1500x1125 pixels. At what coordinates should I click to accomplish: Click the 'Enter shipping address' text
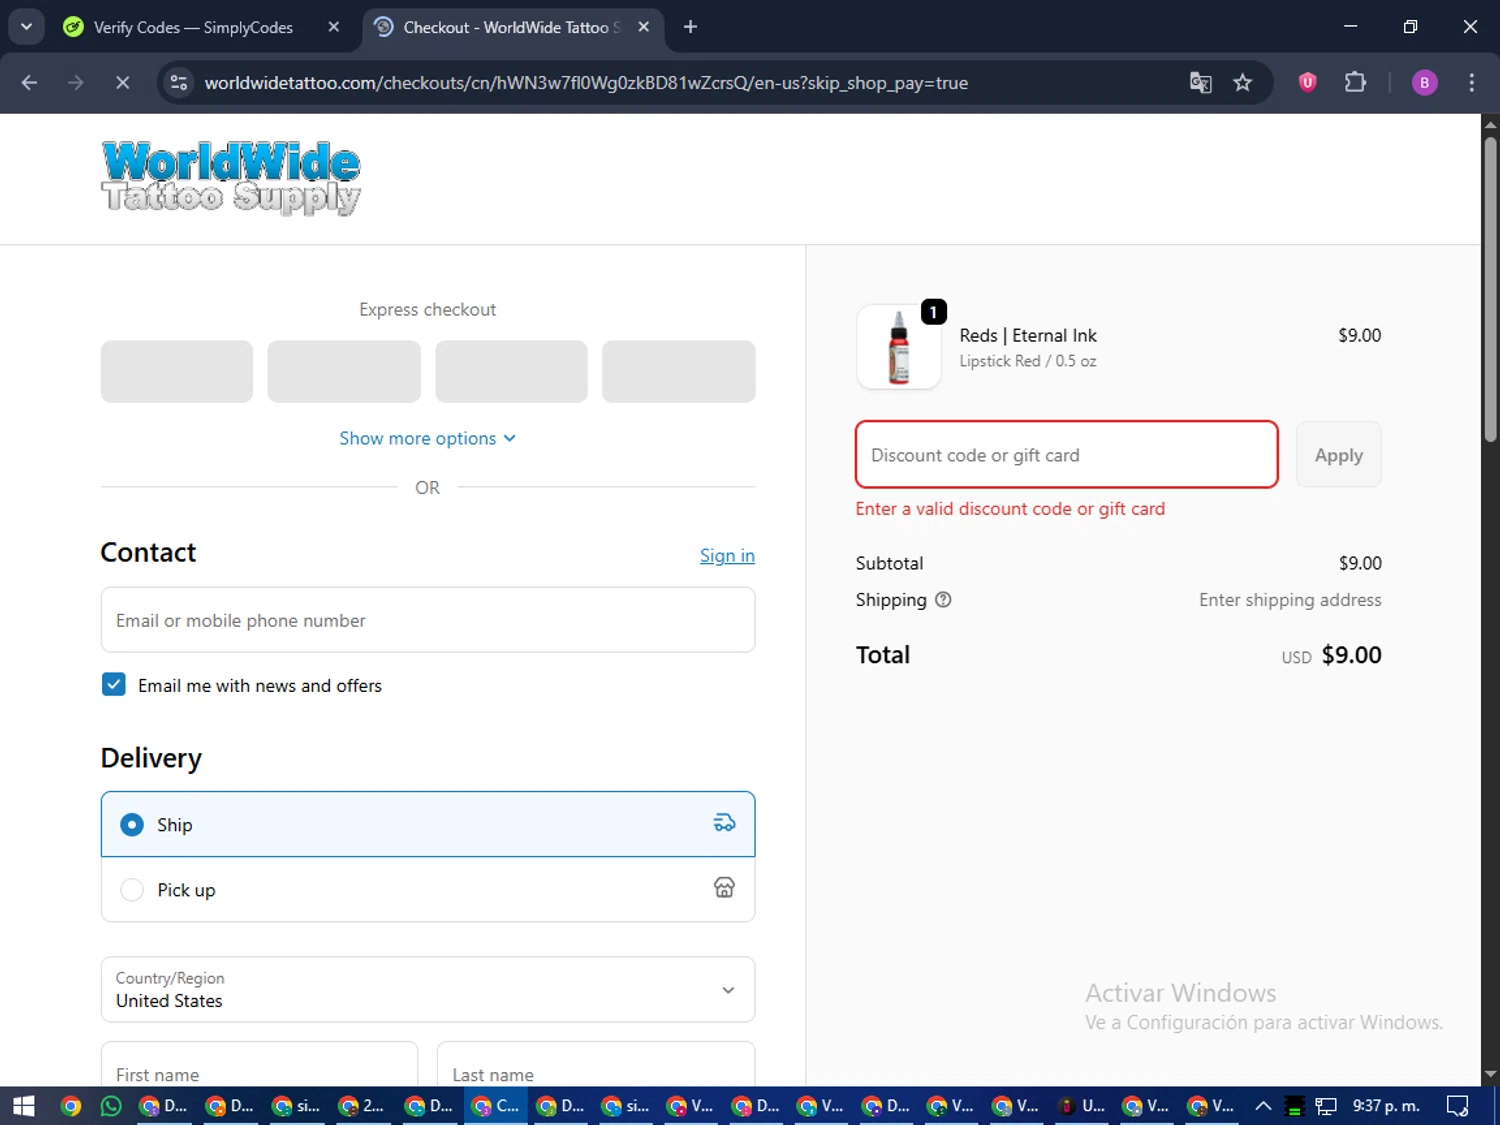click(x=1290, y=600)
